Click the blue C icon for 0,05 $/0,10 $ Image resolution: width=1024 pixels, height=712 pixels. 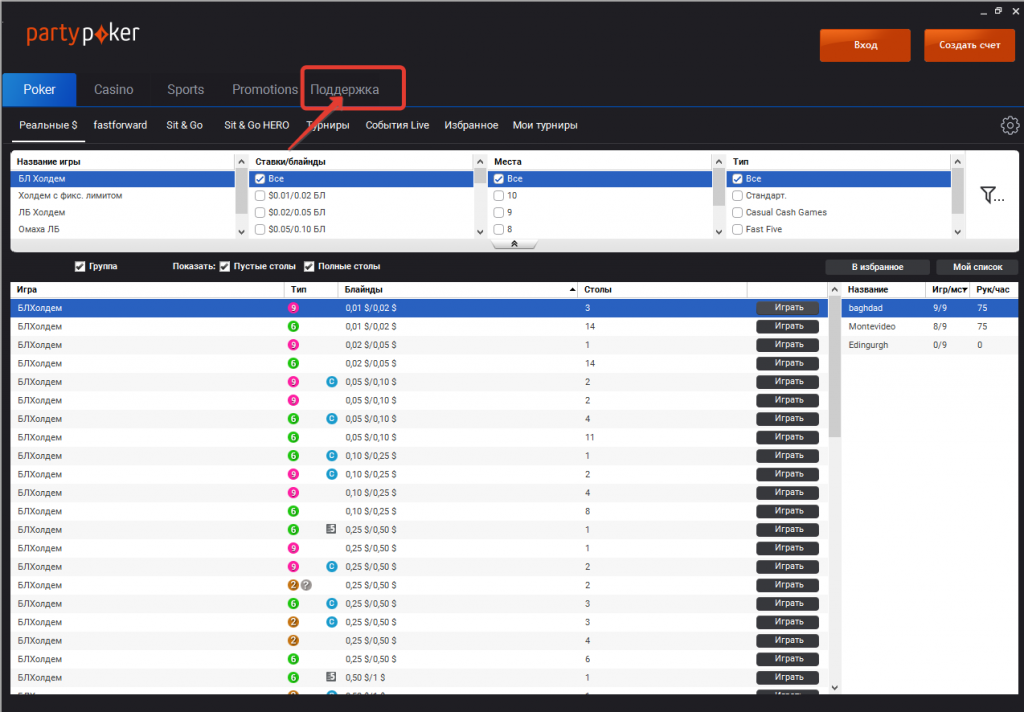331,382
